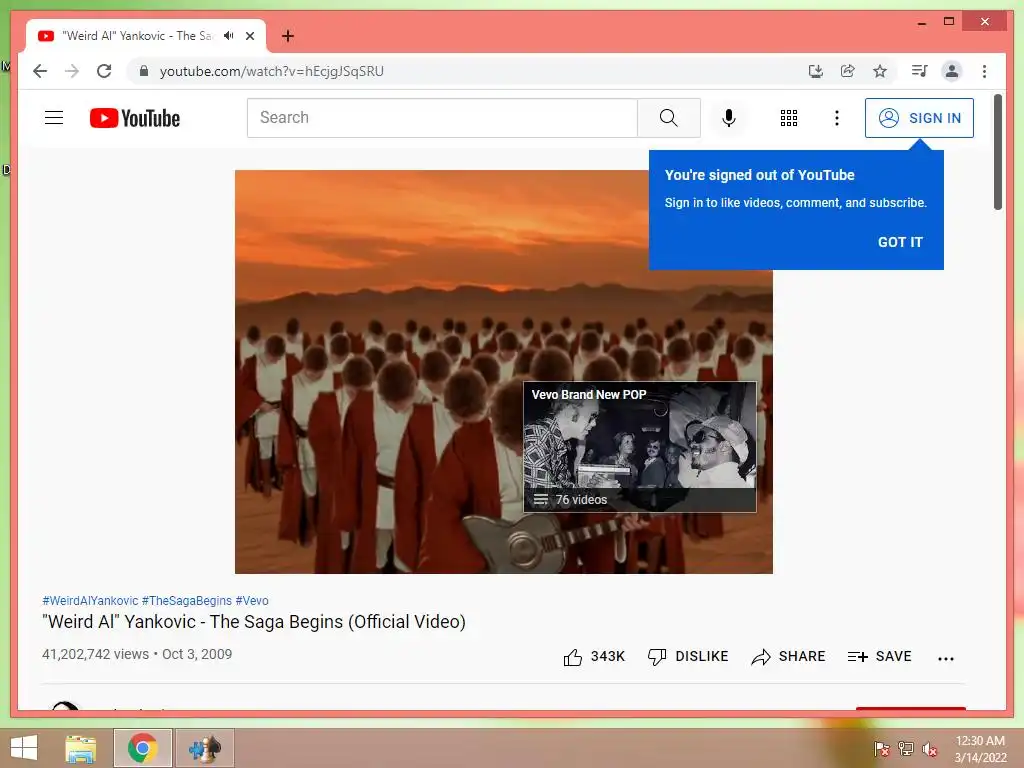Click the install app icon in address bar

815,71
